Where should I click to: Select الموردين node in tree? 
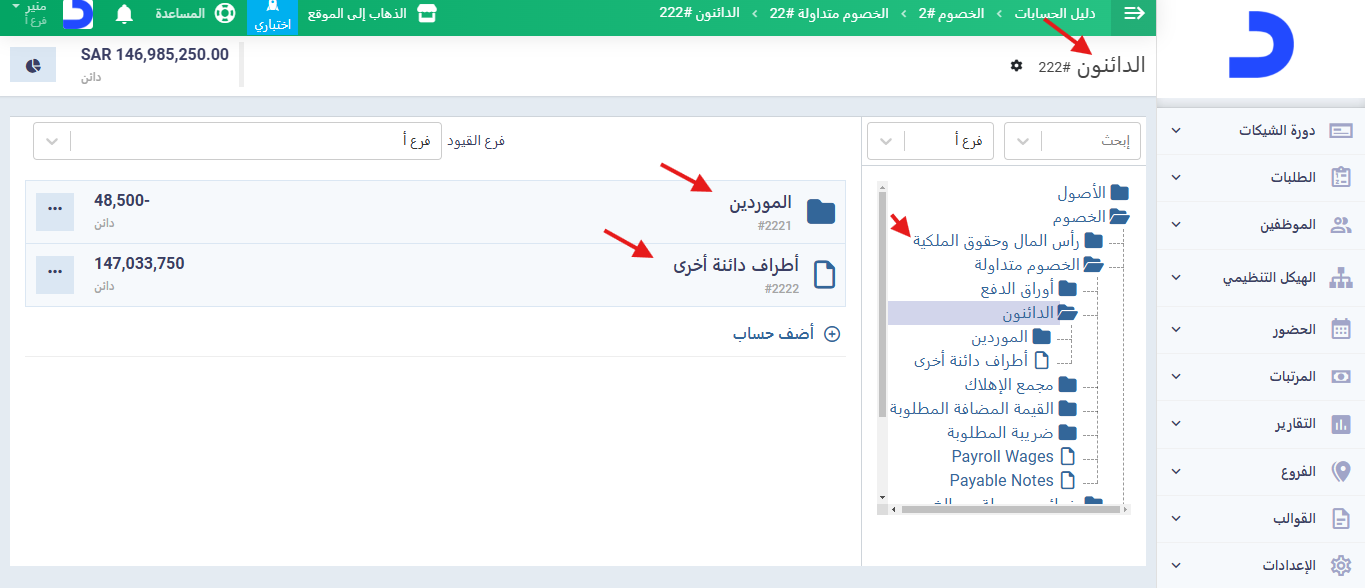(x=999, y=337)
